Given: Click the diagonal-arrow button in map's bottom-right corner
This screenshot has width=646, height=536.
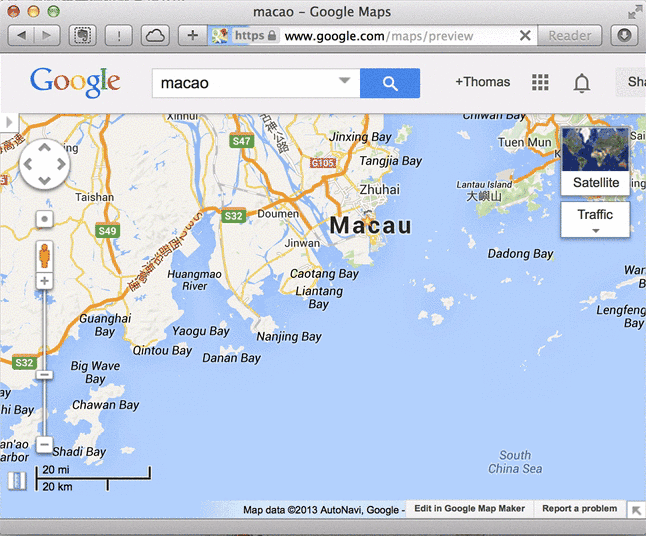Looking at the screenshot, I should [x=636, y=510].
